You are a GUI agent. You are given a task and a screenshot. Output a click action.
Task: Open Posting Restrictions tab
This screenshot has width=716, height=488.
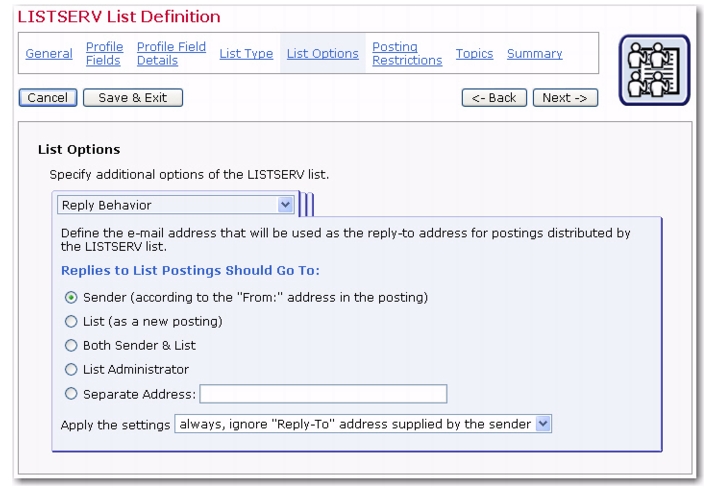pyautogui.click(x=407, y=53)
